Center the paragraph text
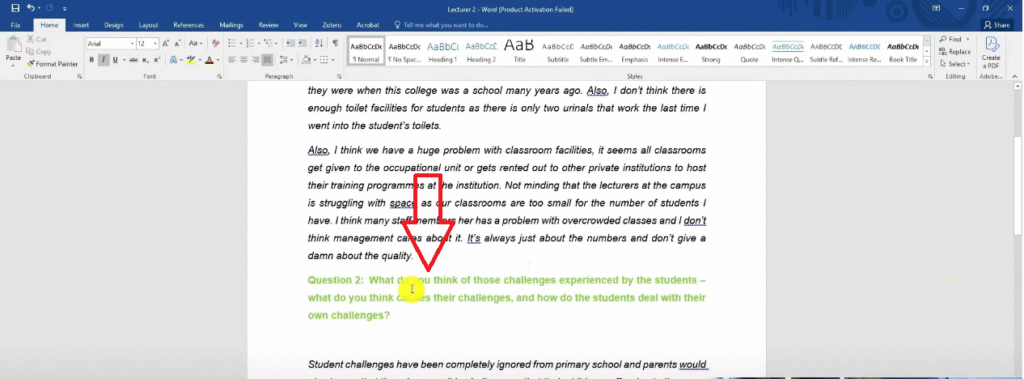Screen dimensions: 1024x379 click(244, 60)
